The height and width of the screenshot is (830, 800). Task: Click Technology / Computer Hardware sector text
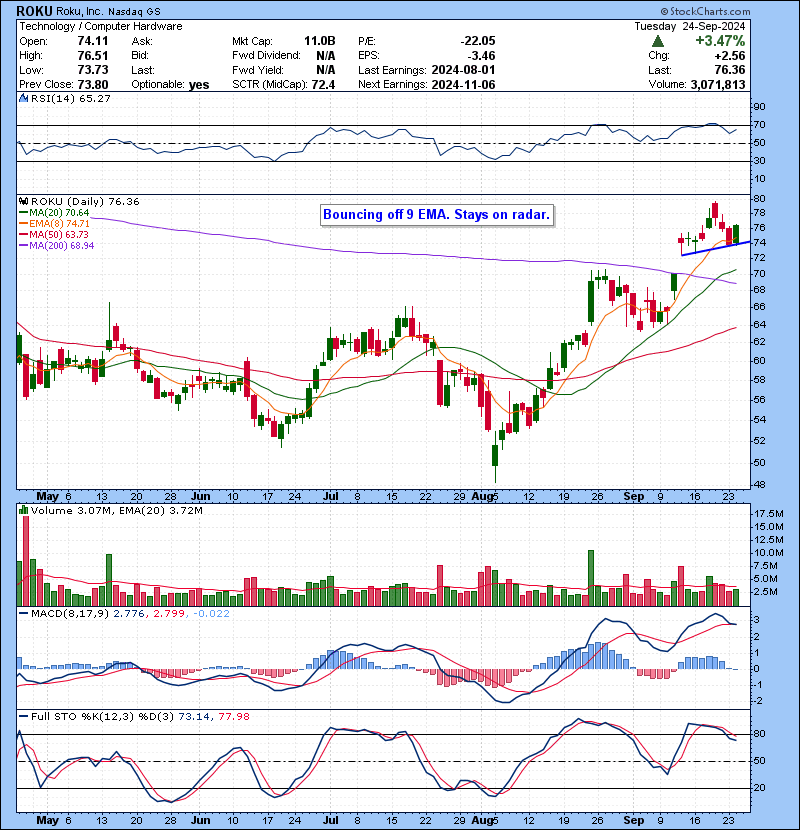tap(101, 26)
